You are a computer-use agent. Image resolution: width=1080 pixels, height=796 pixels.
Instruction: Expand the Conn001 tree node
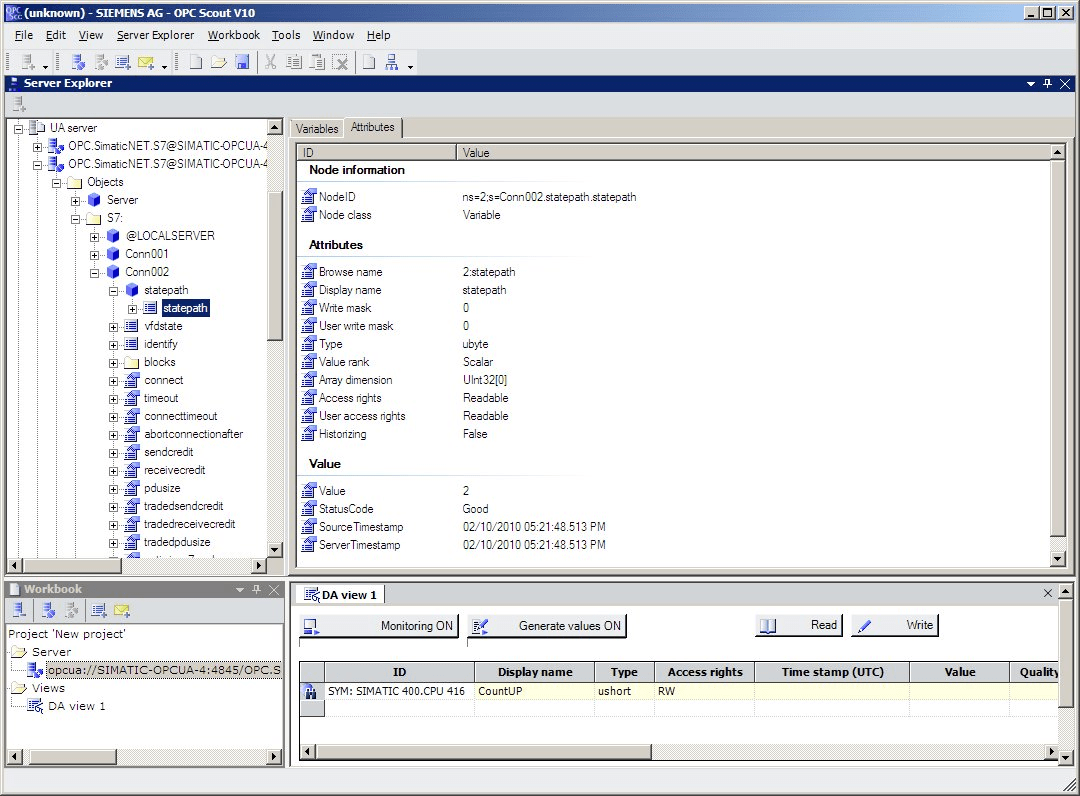94,255
